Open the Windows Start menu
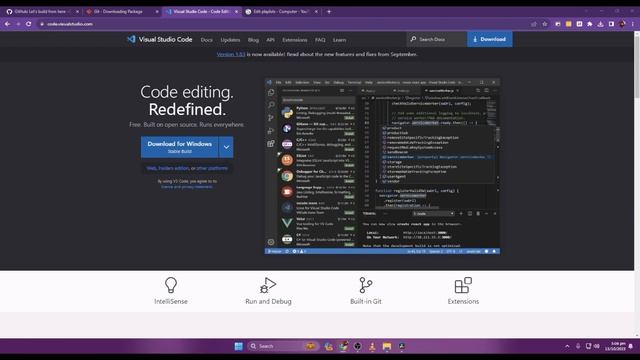 (239, 347)
